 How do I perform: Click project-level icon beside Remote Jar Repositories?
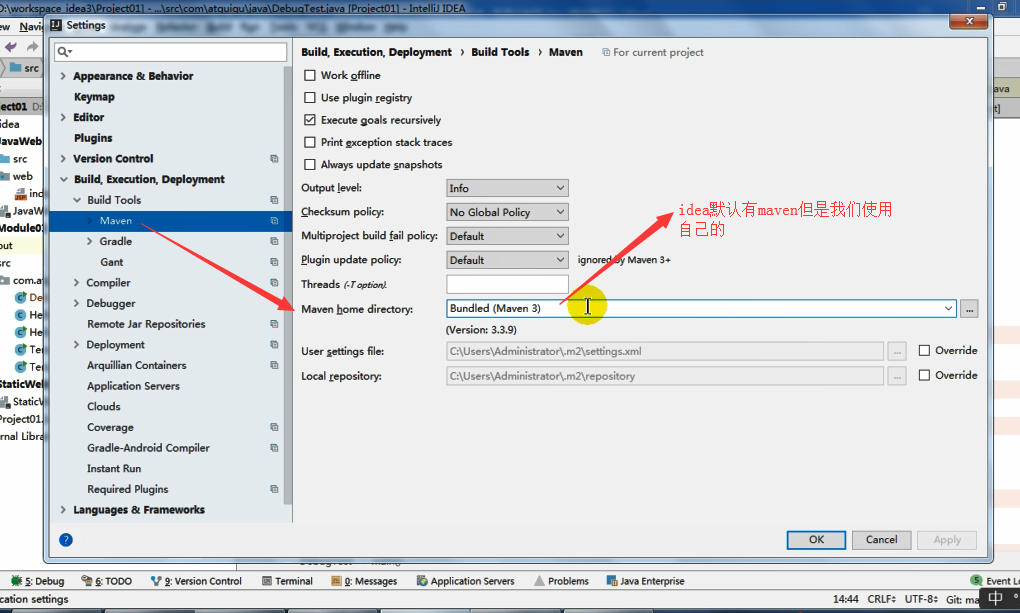pos(274,324)
